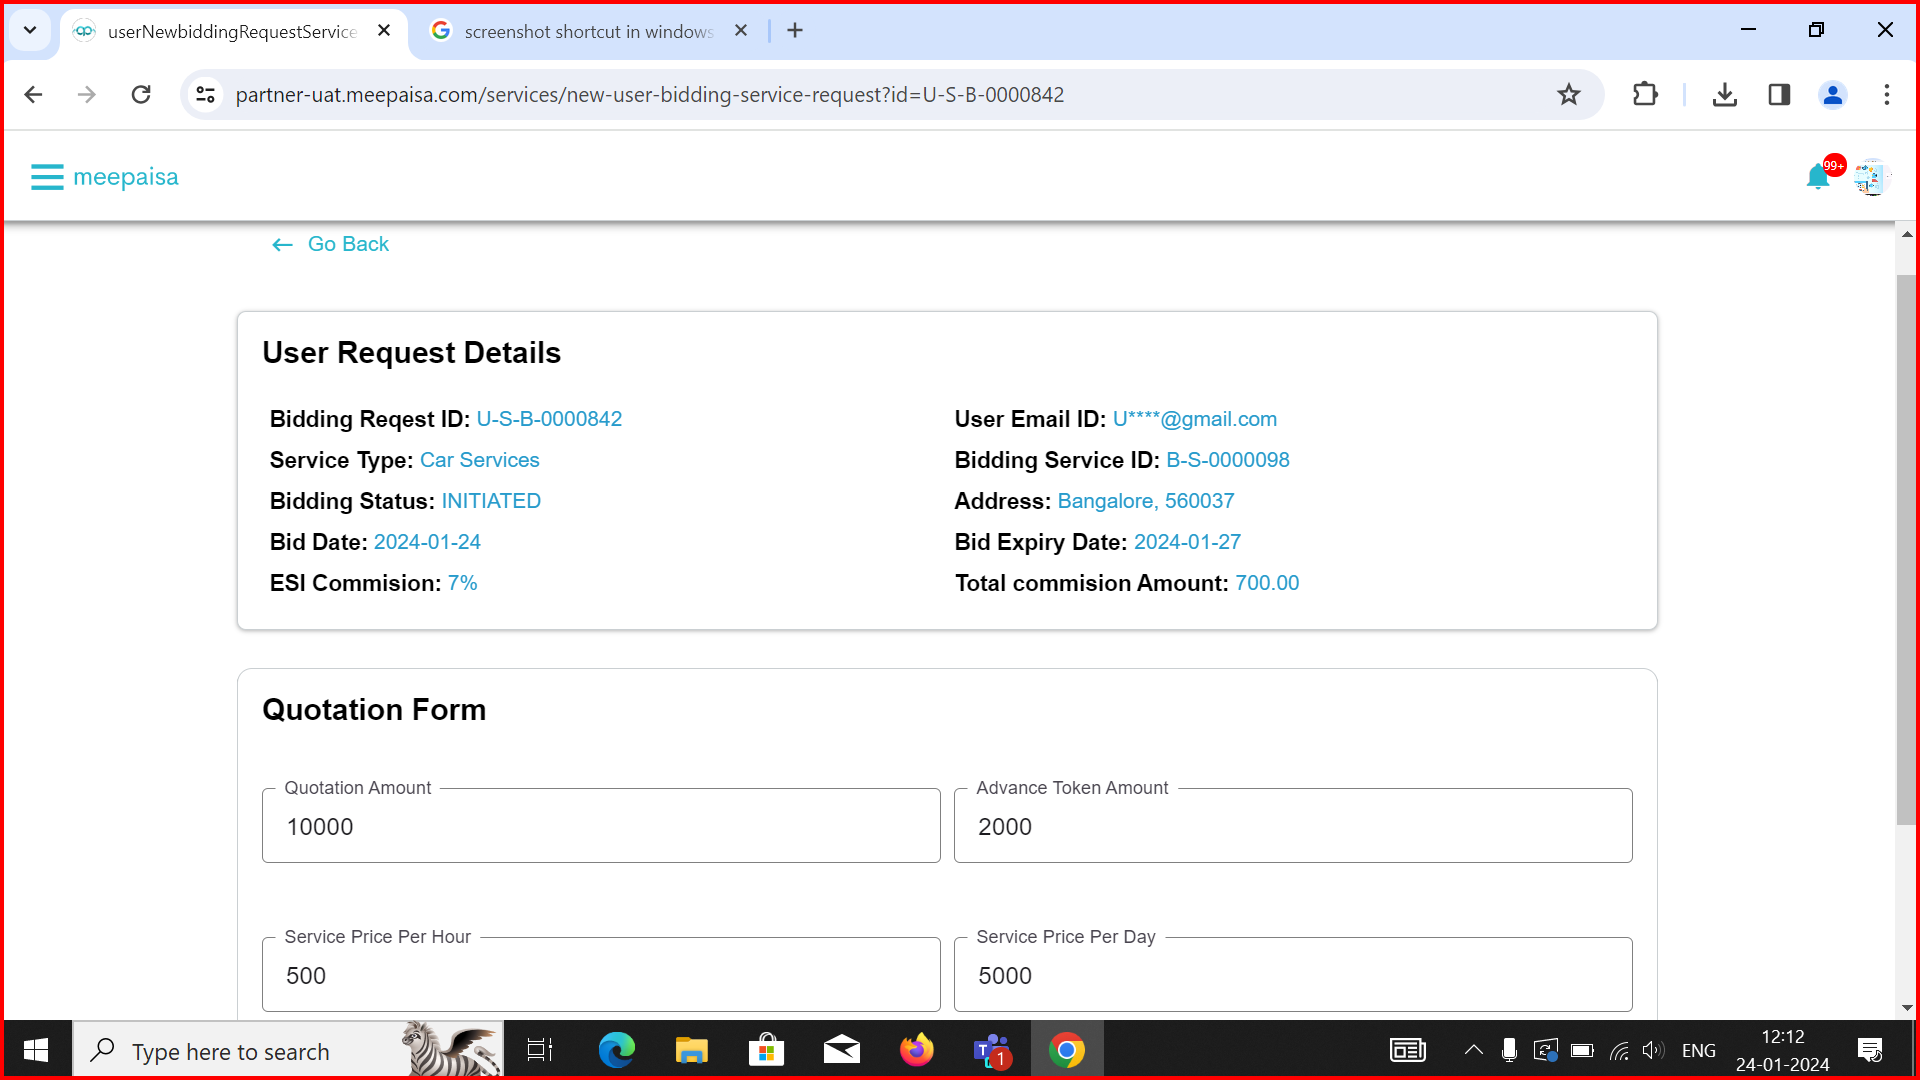Click the Car Services service type value
The height and width of the screenshot is (1080, 1920).
coord(480,460)
